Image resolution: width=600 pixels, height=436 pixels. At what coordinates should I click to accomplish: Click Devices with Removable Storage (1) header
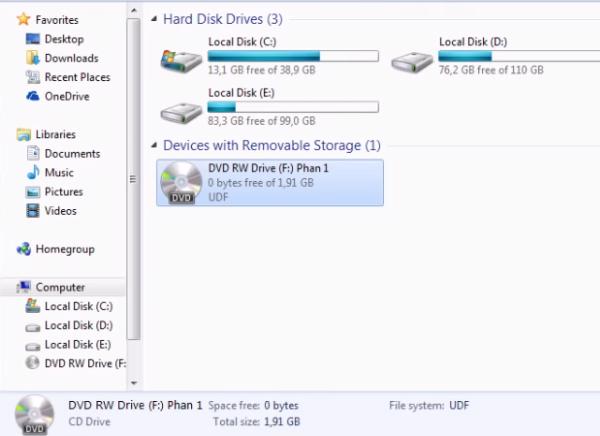272,145
